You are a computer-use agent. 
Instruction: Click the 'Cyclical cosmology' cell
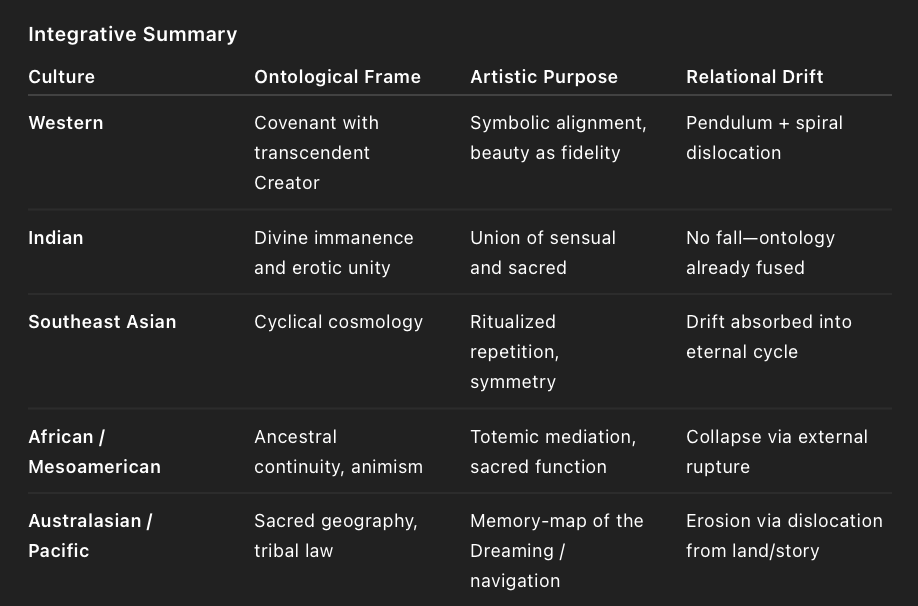(338, 322)
